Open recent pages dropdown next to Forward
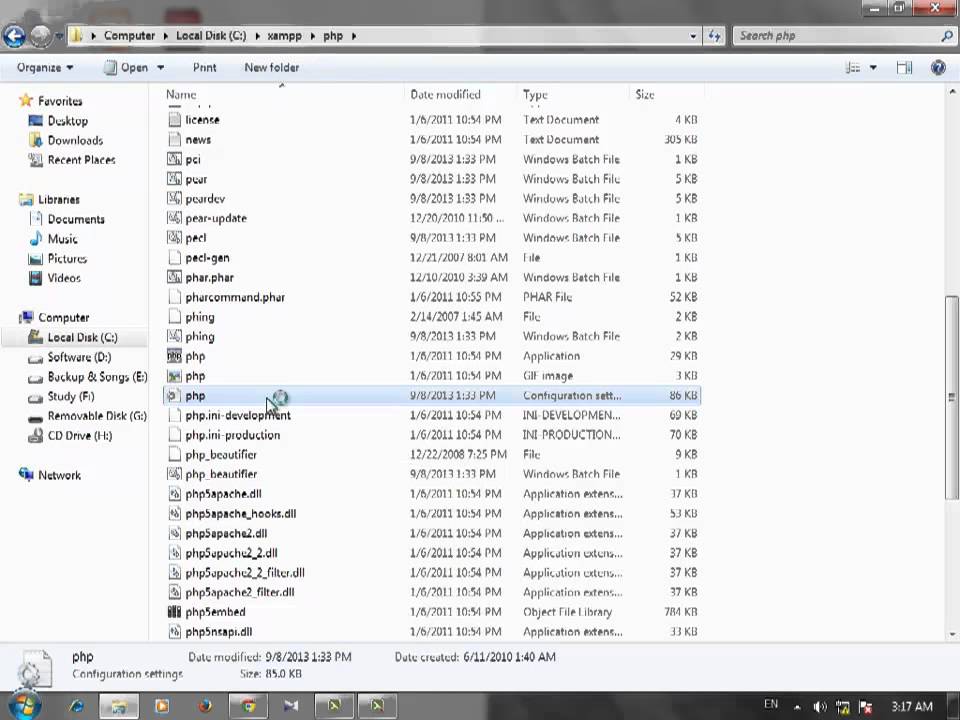The image size is (960, 720). [59, 36]
